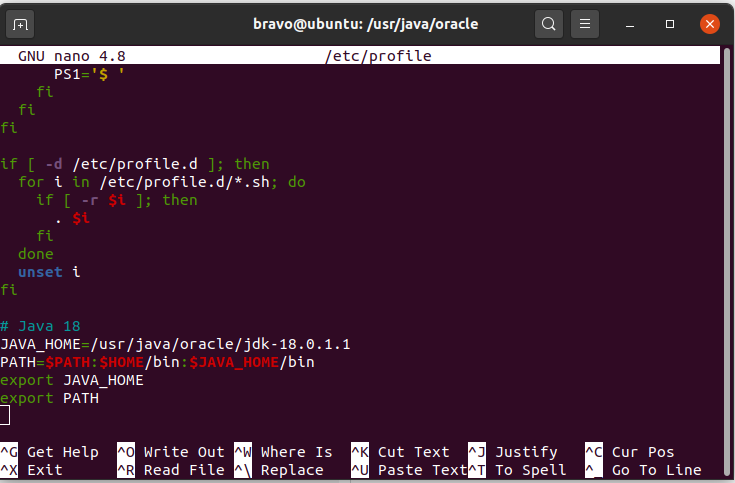Click the GNU nano 4.8 header text
Screen dimensions: 735x483
[72, 56]
